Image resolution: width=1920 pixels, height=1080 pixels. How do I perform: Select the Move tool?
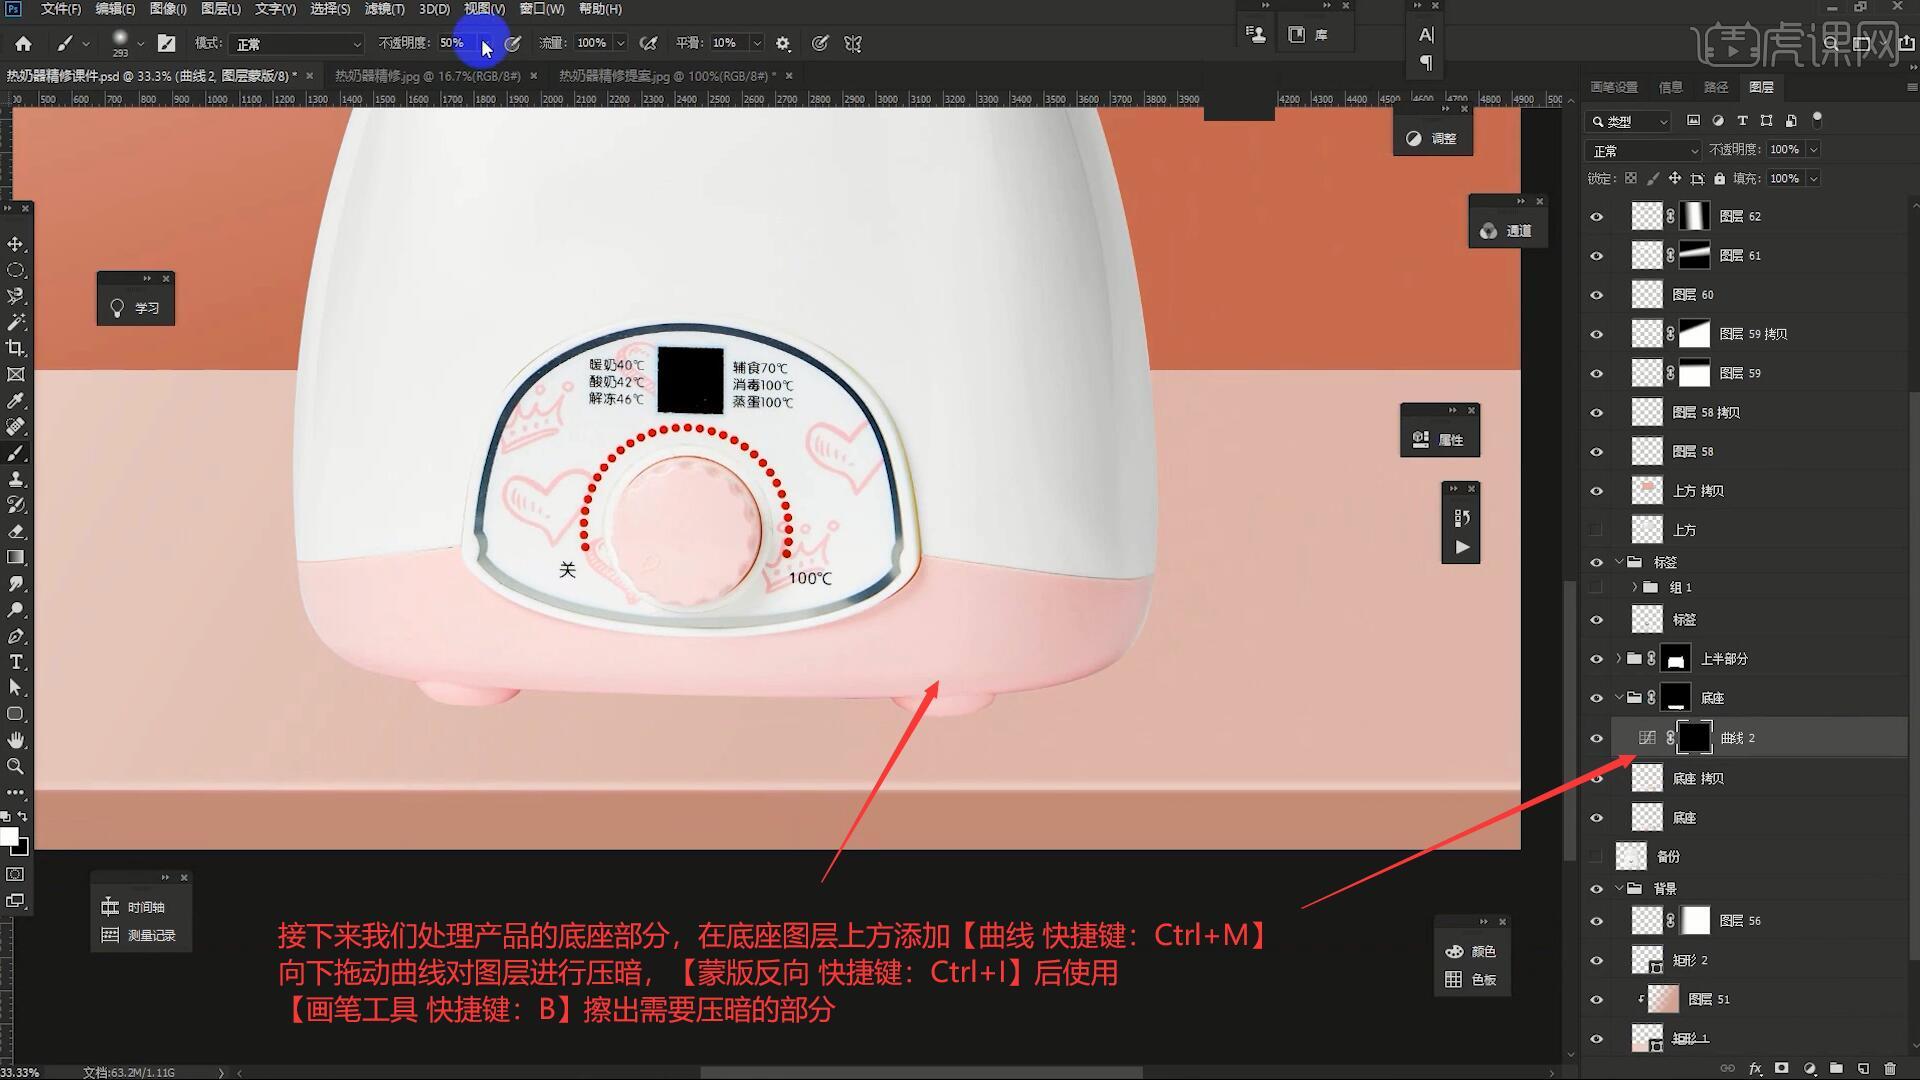tap(16, 244)
